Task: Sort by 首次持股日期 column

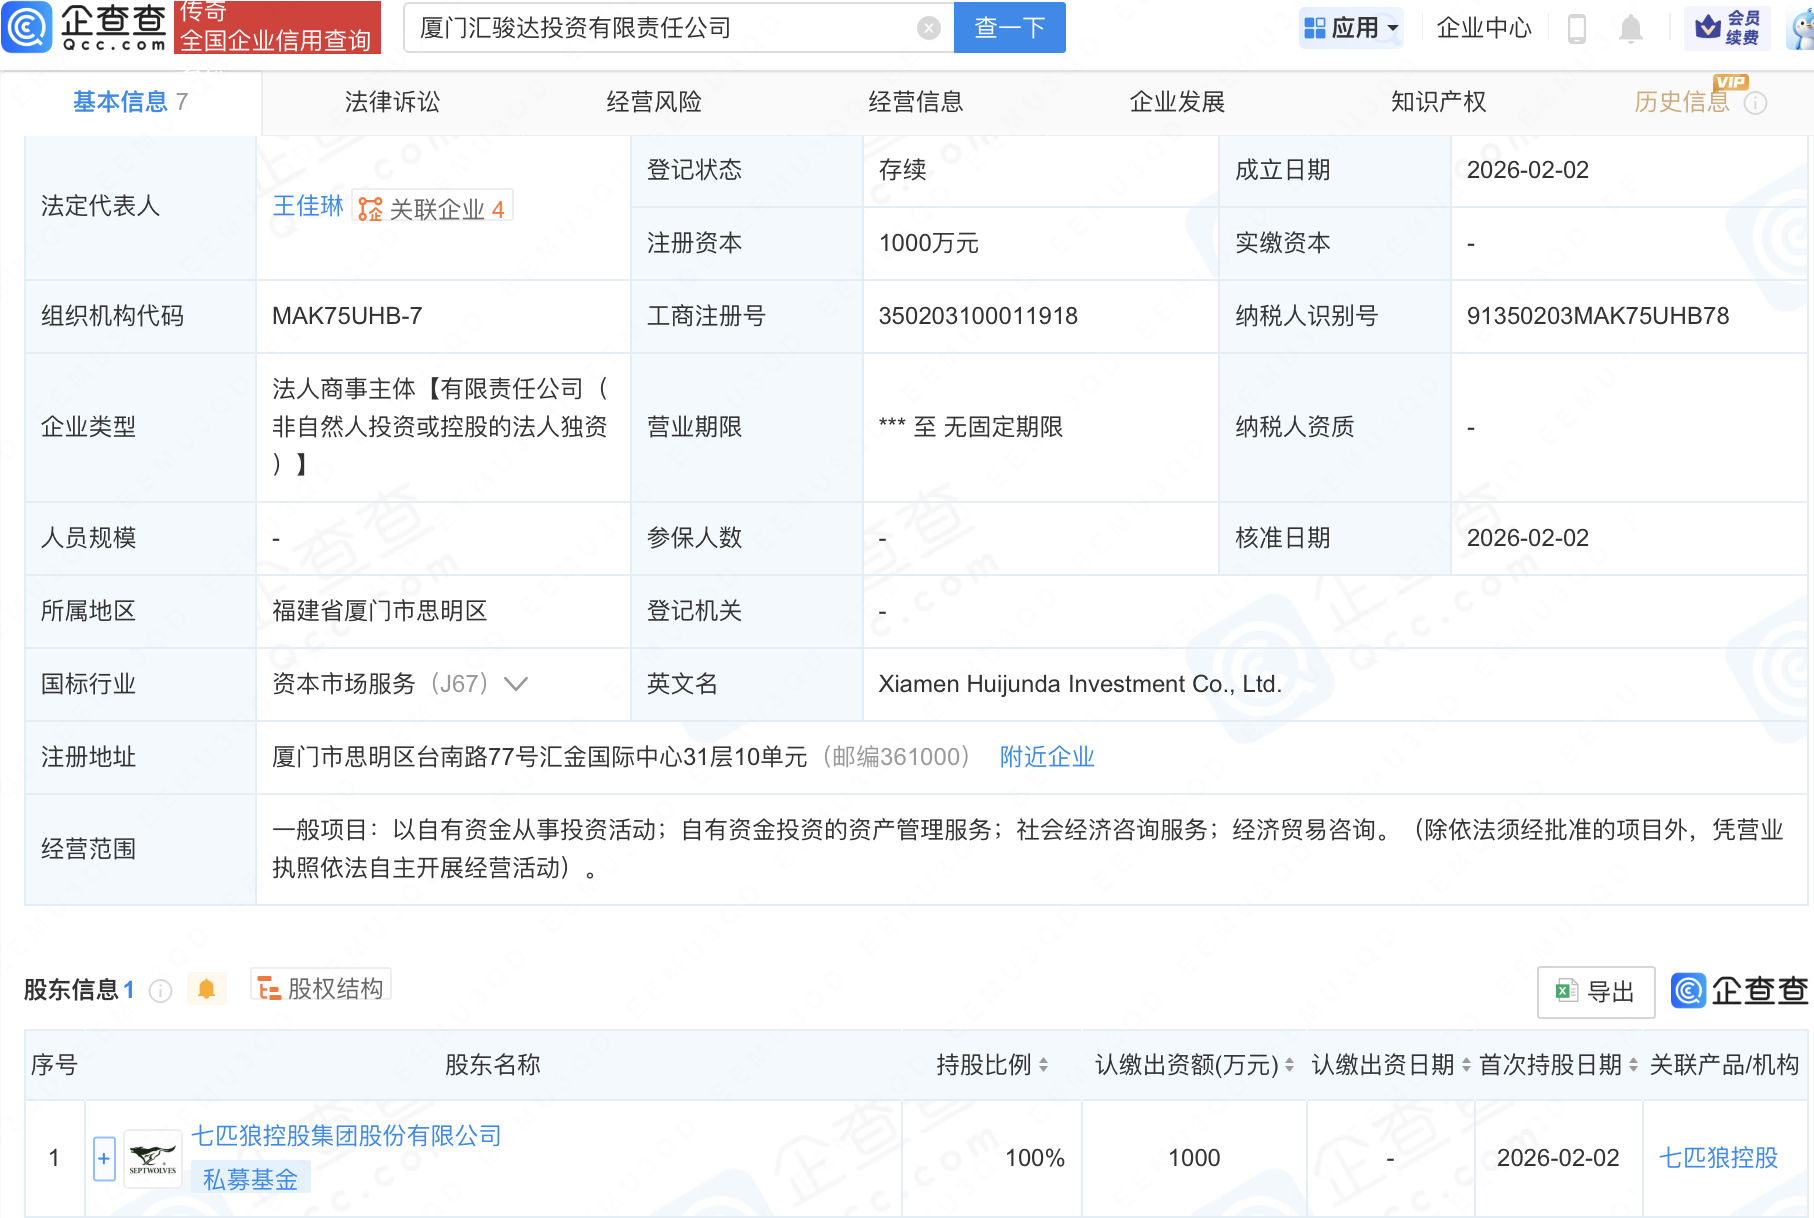Action: pyautogui.click(x=1633, y=1065)
